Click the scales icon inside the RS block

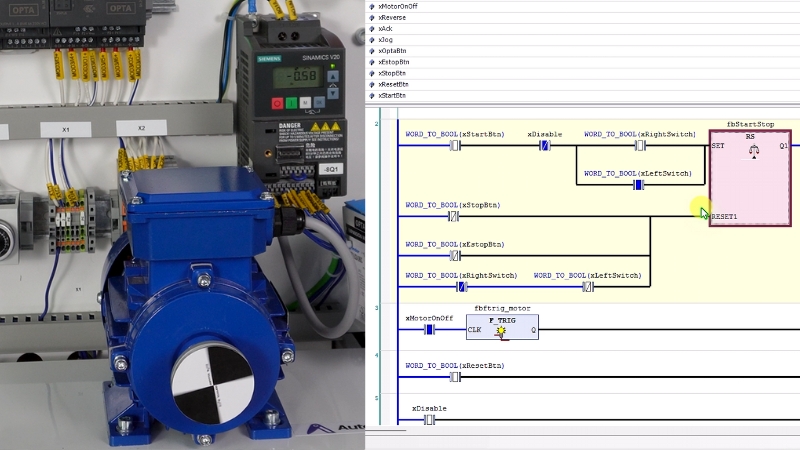point(754,152)
